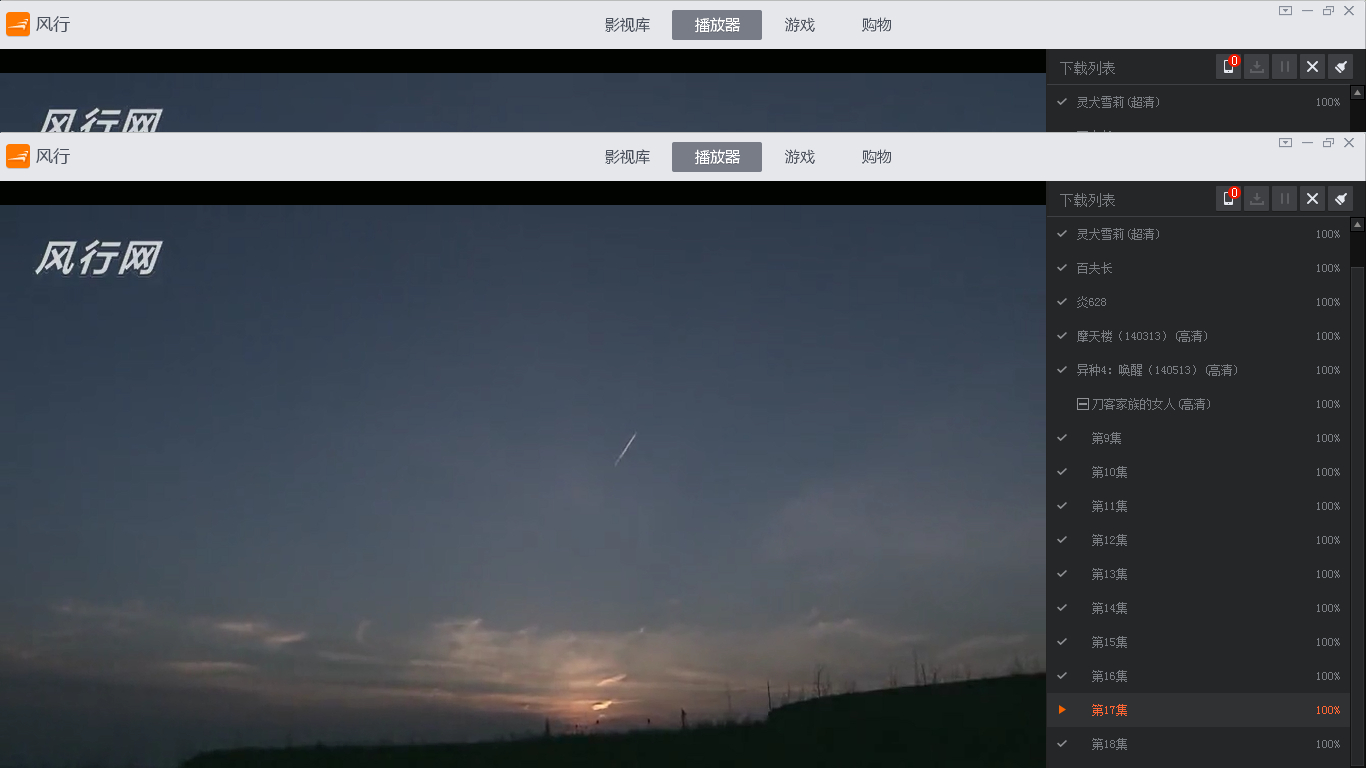Open the front window's title bar menu dropdown
Screen dimensions: 1366x768
coord(1285,142)
